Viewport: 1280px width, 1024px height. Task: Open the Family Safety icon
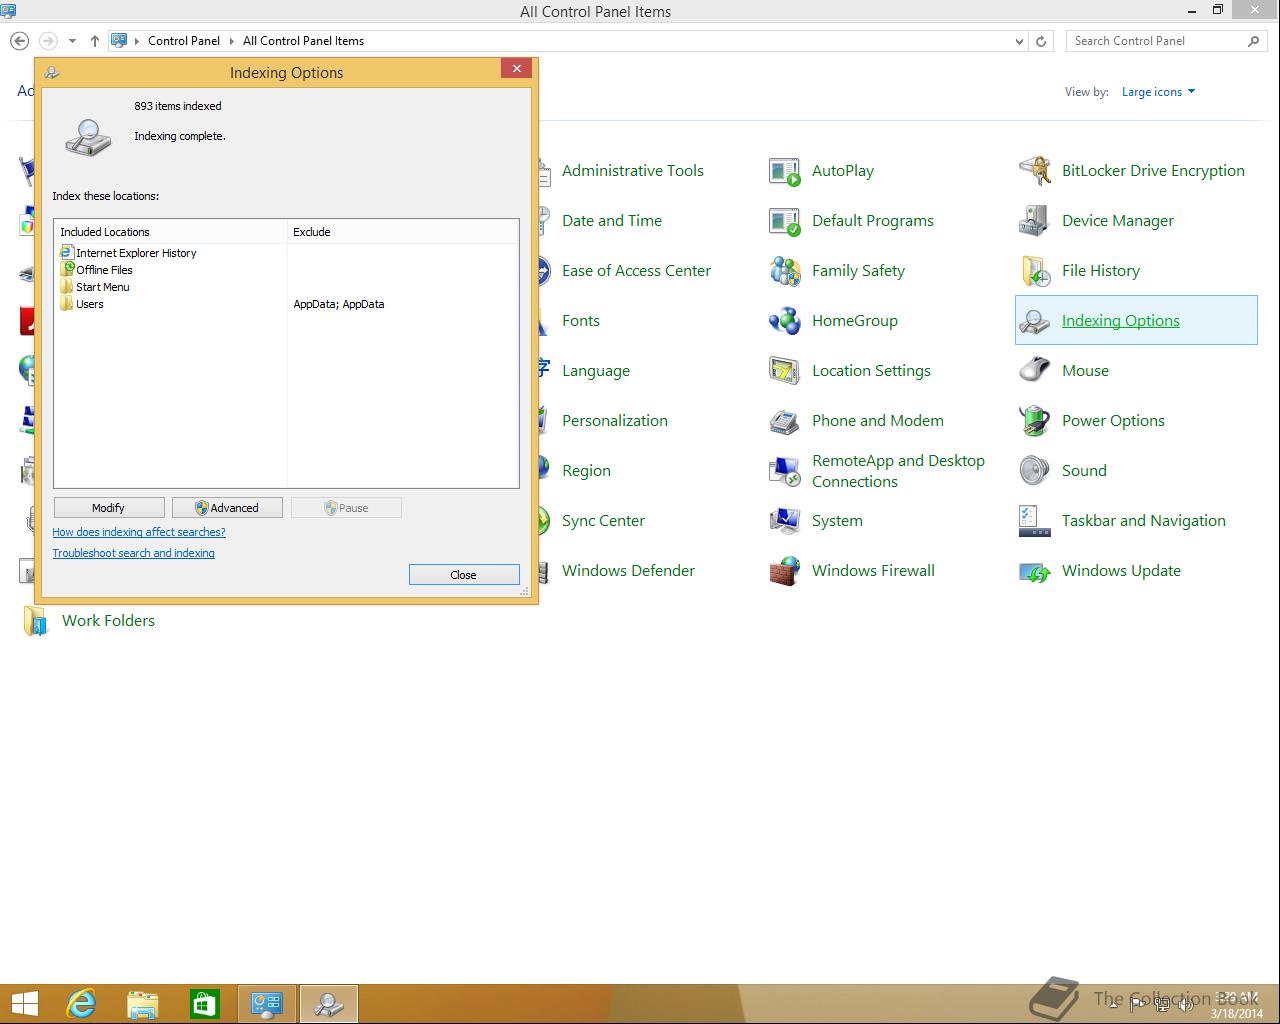tap(785, 271)
